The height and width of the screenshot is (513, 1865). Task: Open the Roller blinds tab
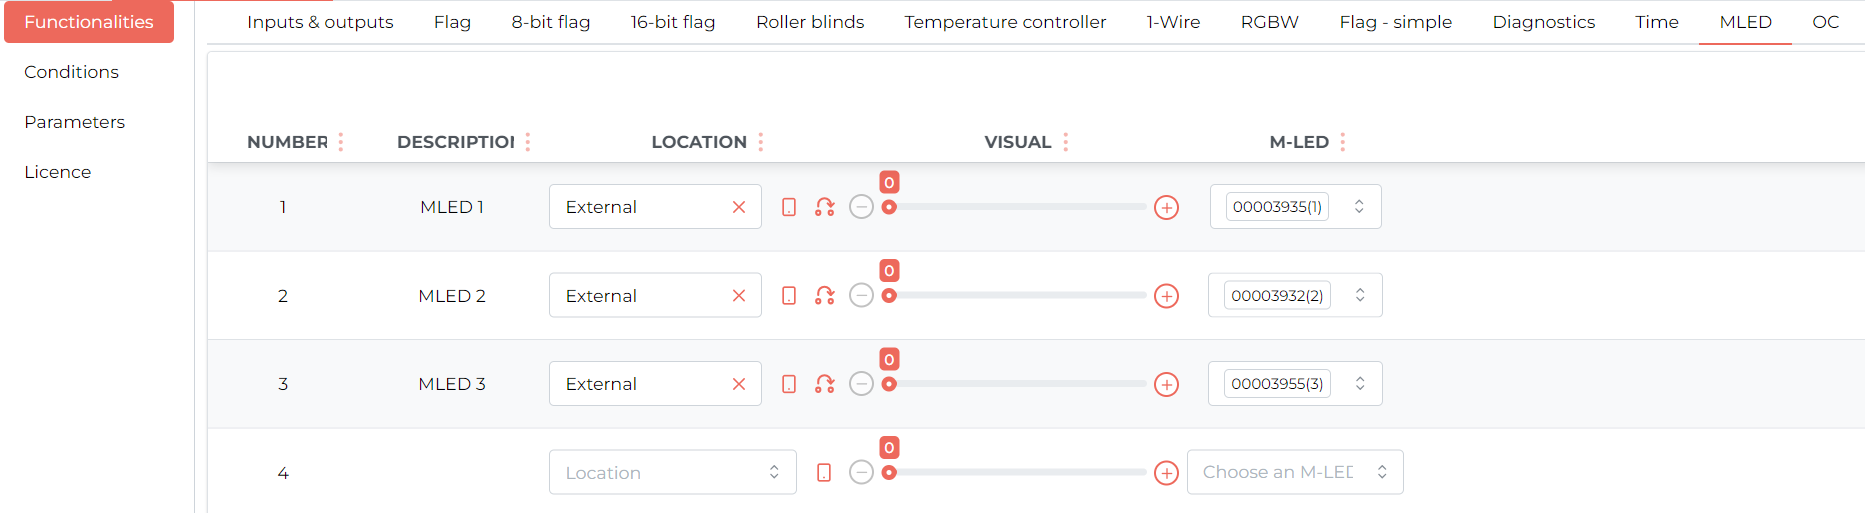pyautogui.click(x=810, y=22)
